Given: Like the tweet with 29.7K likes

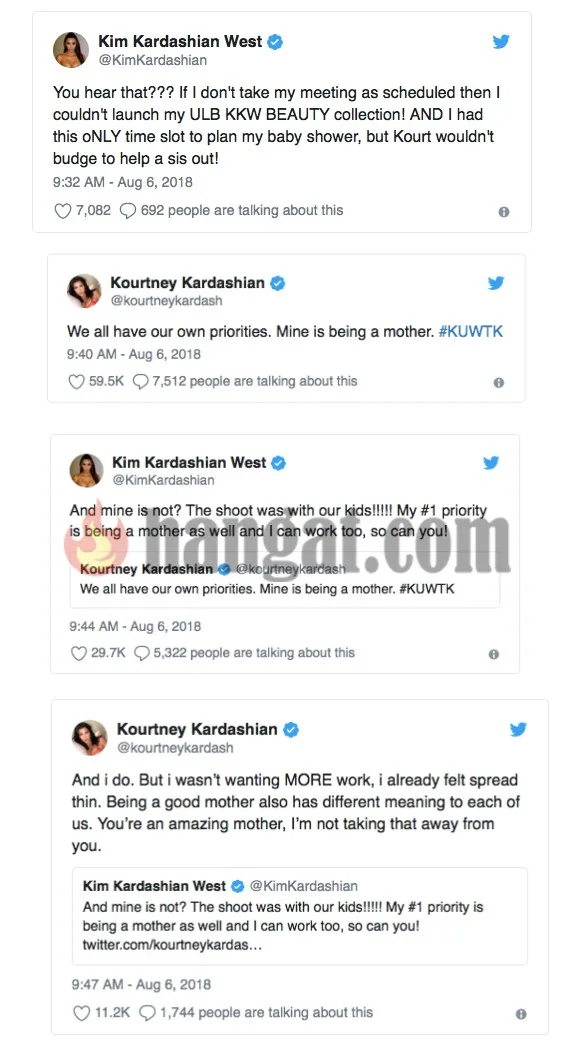Looking at the screenshot, I should [79, 653].
